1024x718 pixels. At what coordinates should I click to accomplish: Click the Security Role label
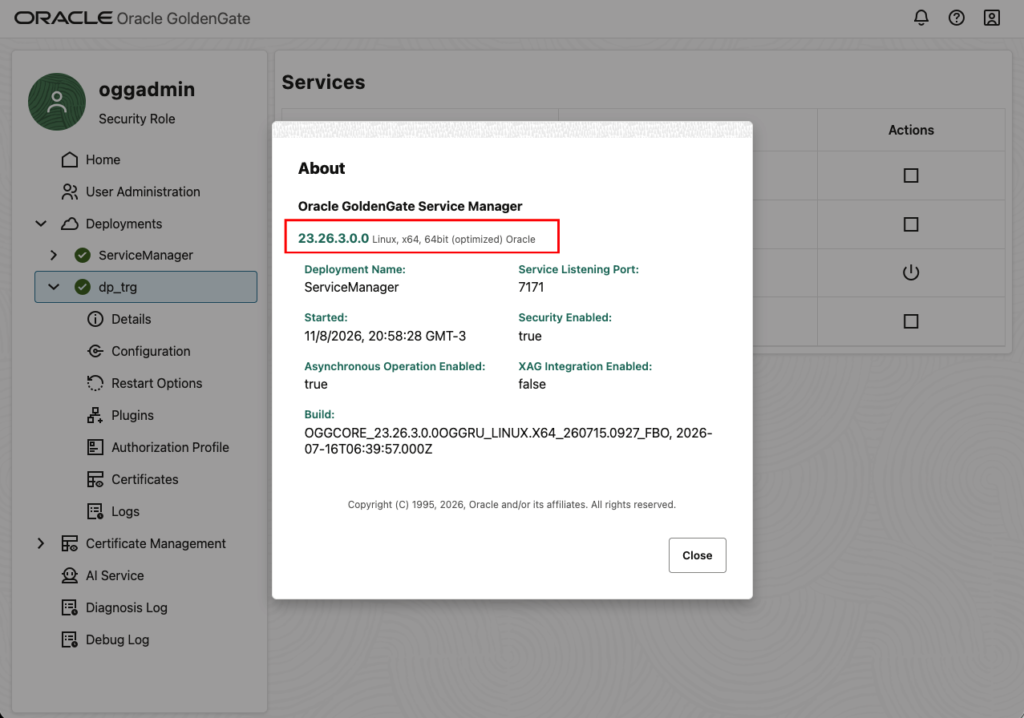pyautogui.click(x=136, y=119)
